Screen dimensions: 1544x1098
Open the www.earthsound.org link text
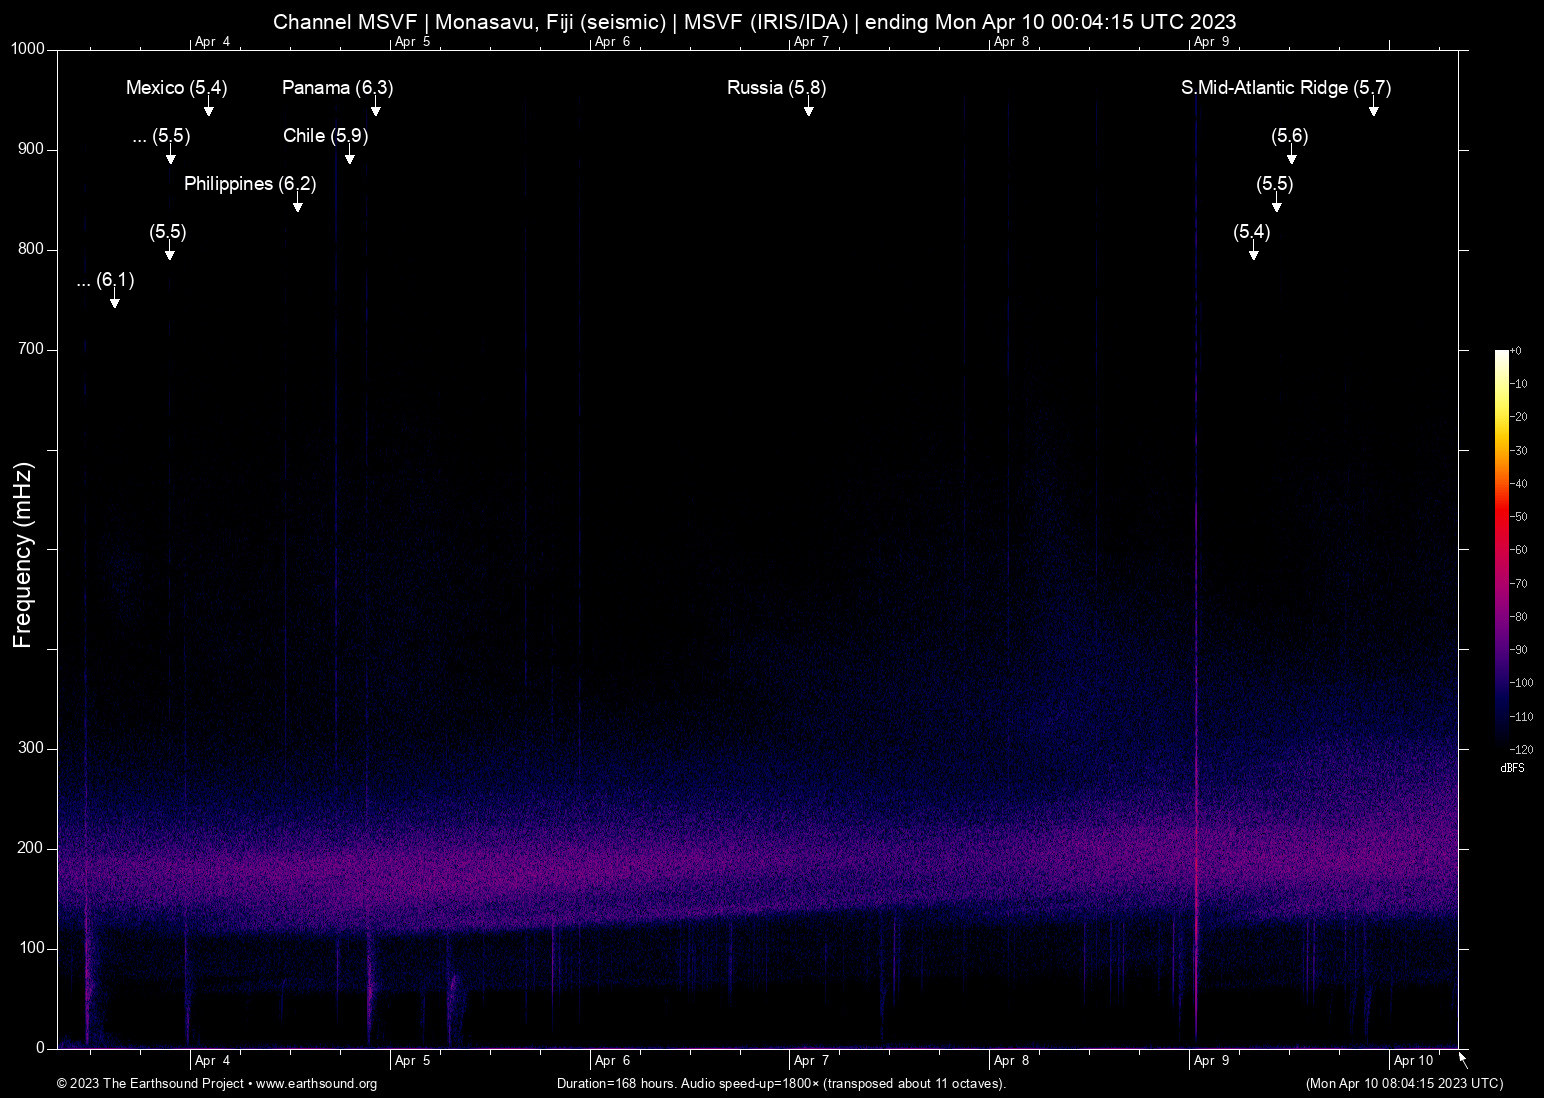(x=316, y=1084)
